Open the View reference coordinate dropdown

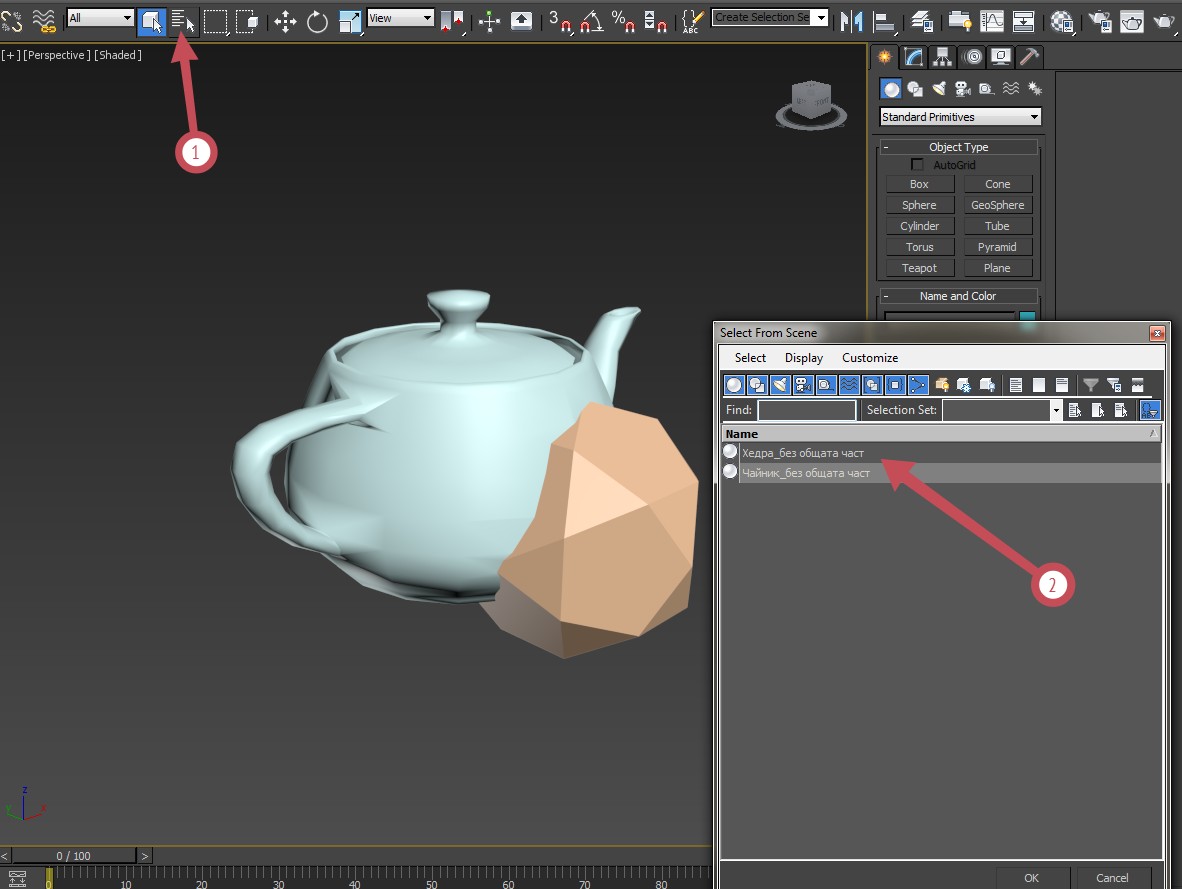(x=400, y=18)
